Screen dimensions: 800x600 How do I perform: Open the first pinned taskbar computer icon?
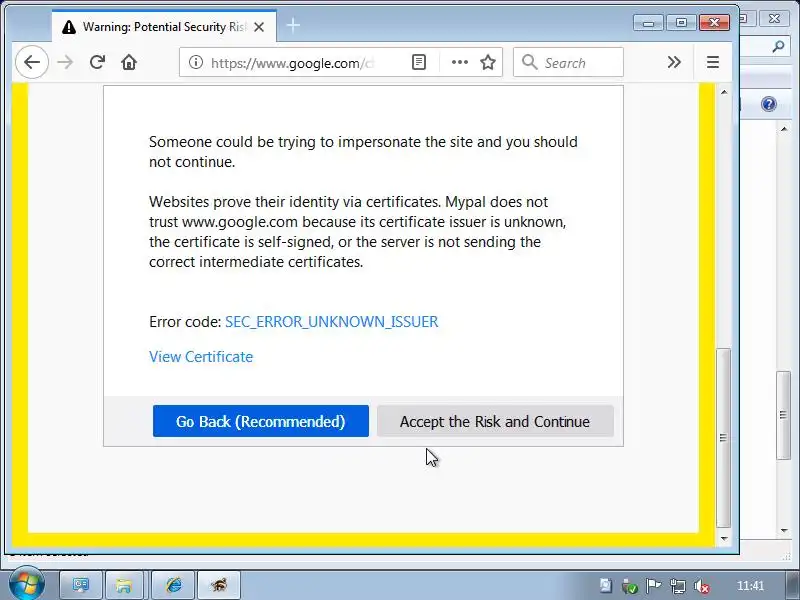(81, 585)
